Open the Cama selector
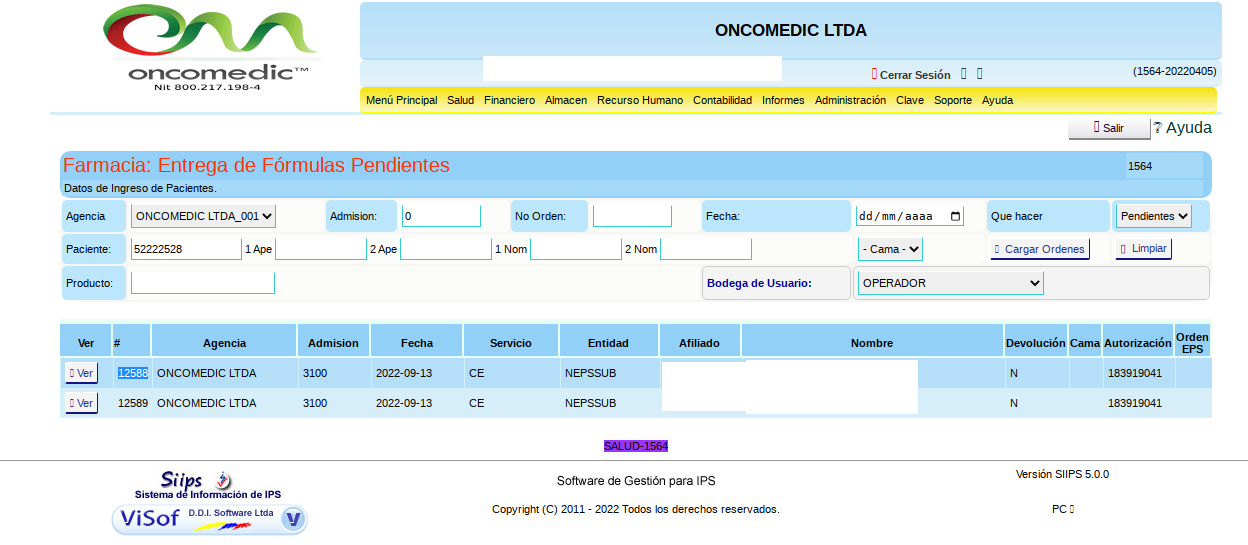The image size is (1248, 545). 890,249
